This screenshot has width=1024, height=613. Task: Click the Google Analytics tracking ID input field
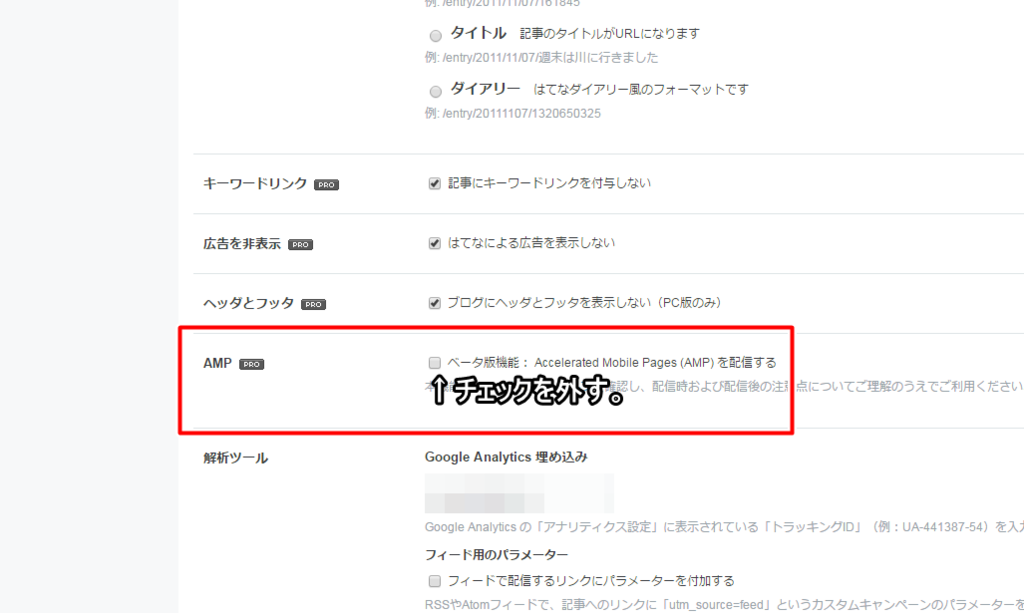coord(519,494)
